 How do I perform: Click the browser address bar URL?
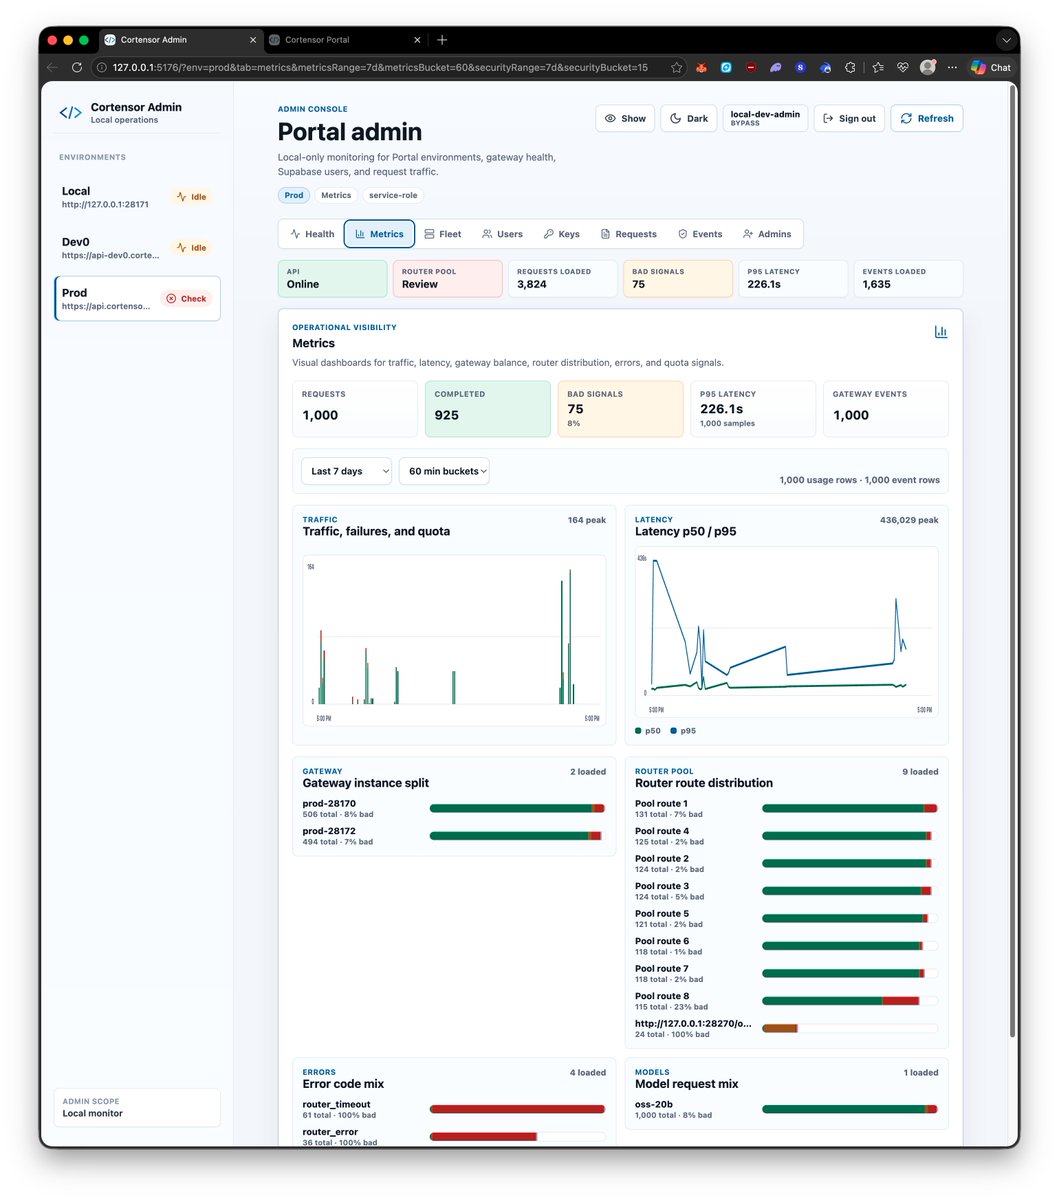(380, 67)
